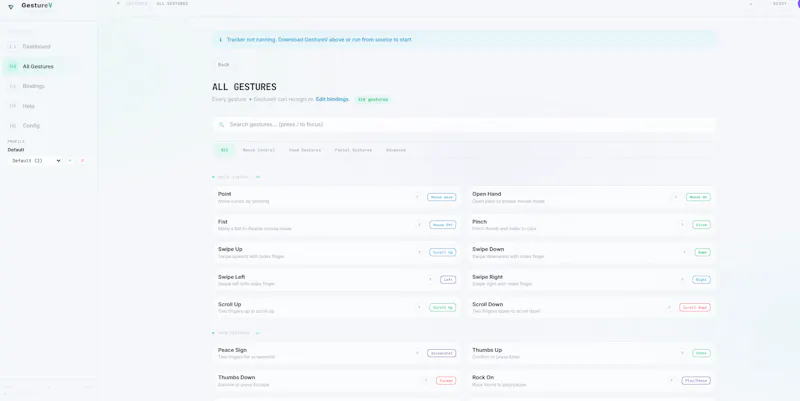800x401 pixels.
Task: Switch to the Hand Gestures filter tab
Action: click(305, 150)
